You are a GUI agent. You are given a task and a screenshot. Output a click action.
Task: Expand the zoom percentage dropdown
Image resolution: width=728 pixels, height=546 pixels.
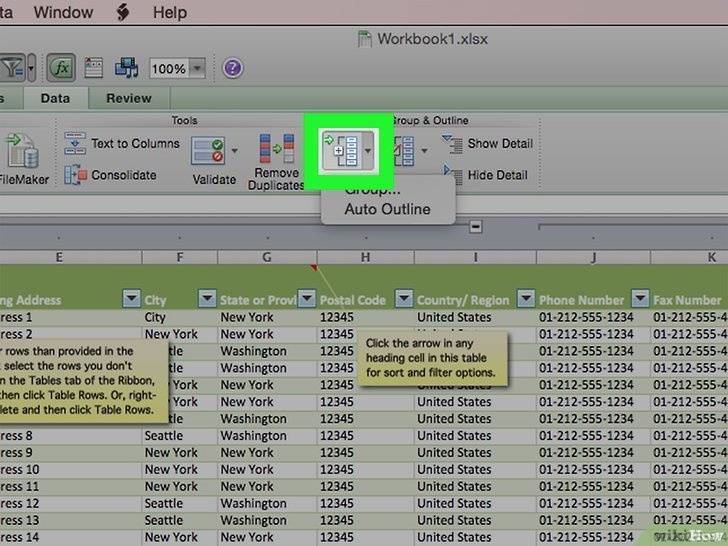click(x=197, y=69)
